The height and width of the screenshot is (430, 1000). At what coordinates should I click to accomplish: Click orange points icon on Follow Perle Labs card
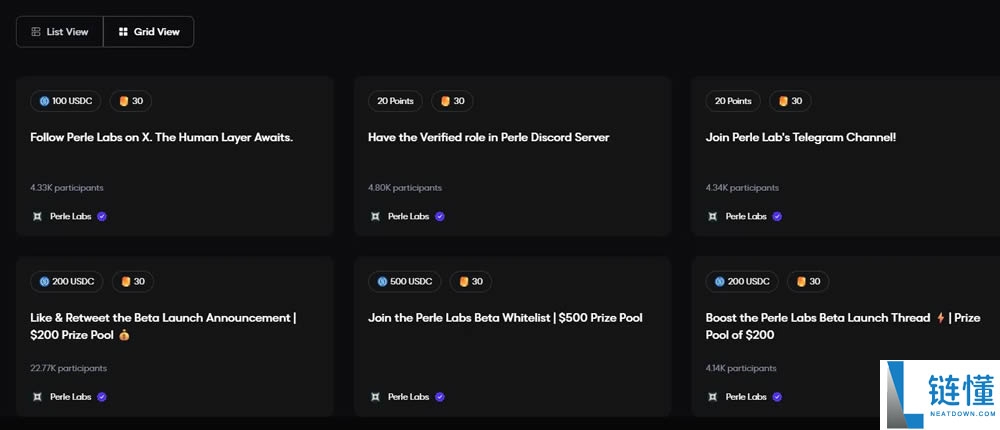pyautogui.click(x=124, y=101)
